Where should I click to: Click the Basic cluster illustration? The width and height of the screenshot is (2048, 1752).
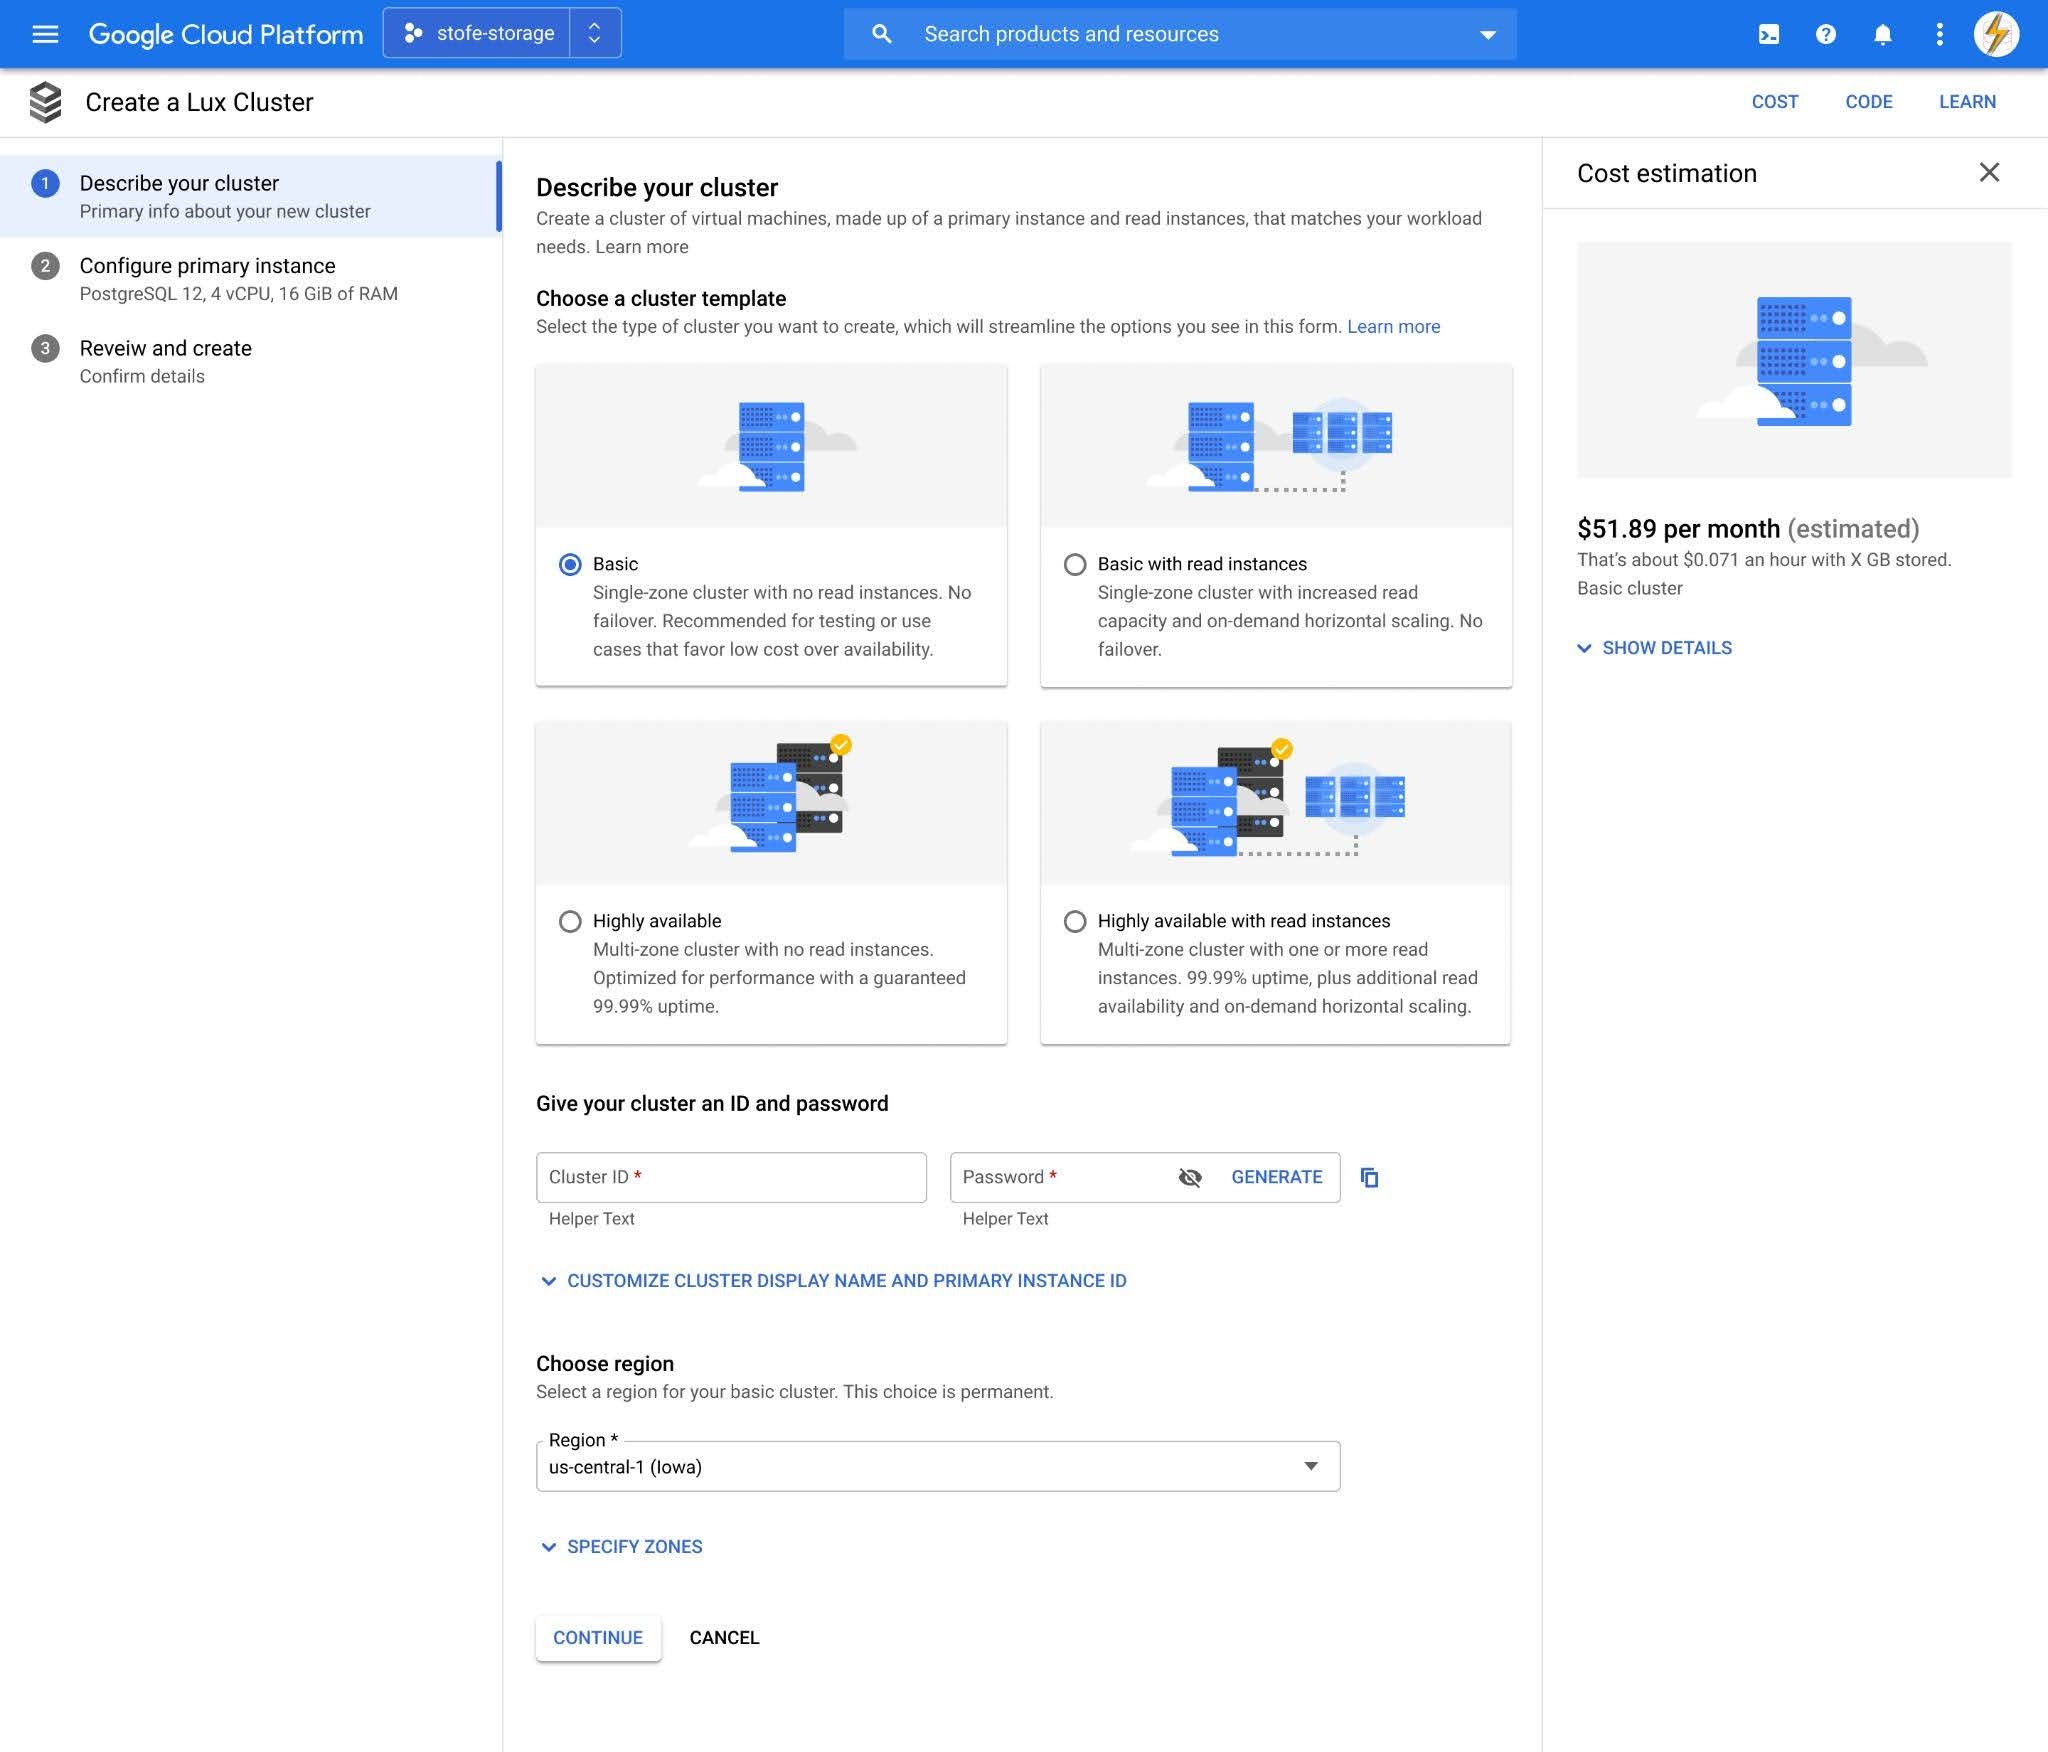point(771,446)
